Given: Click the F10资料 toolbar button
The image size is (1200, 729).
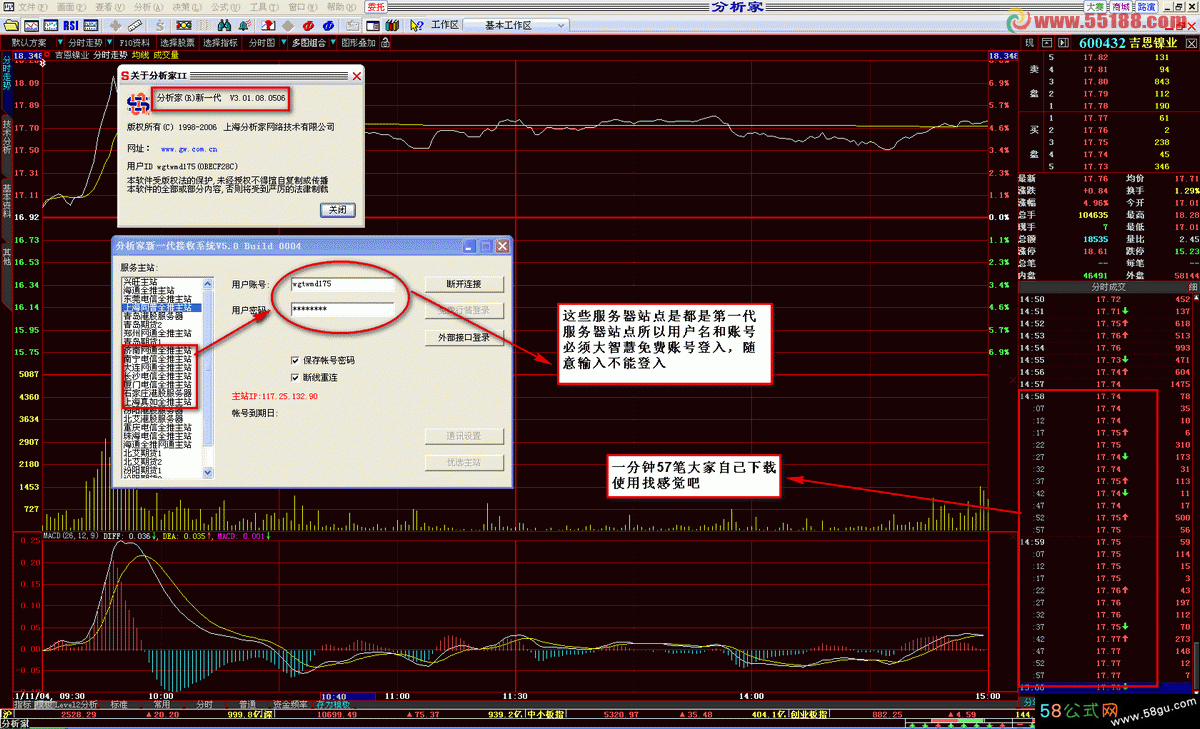Looking at the screenshot, I should (134, 43).
